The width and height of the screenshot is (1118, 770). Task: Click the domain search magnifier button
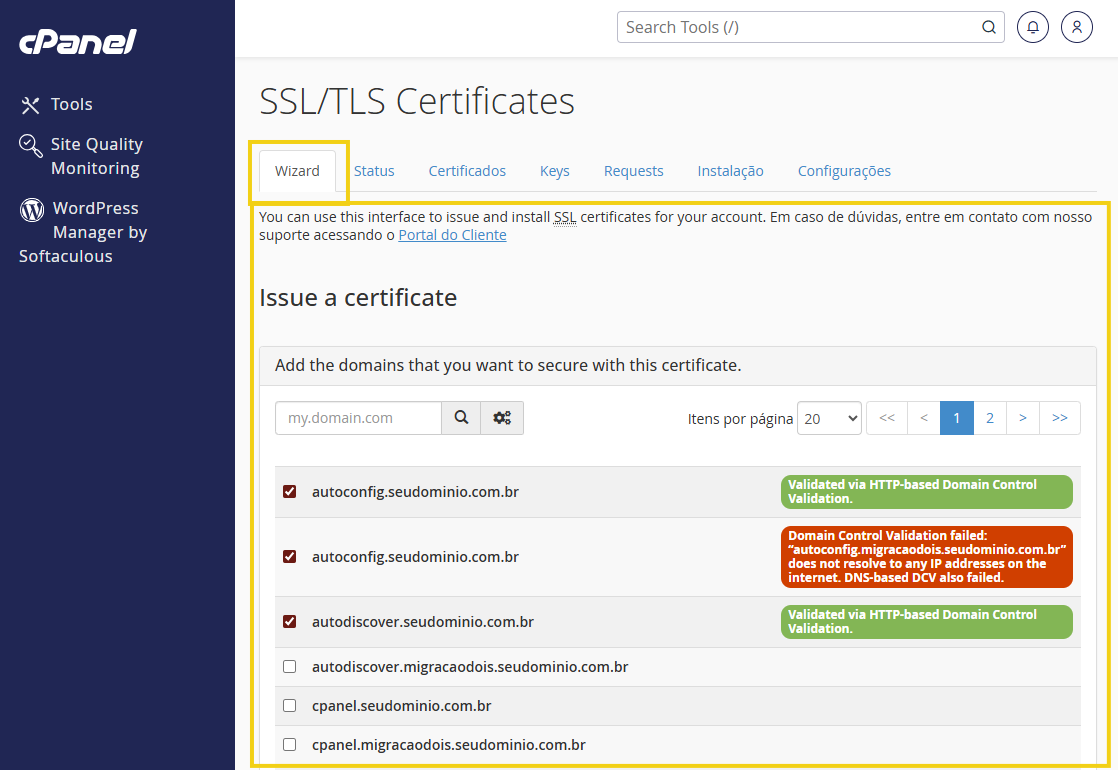coord(461,418)
